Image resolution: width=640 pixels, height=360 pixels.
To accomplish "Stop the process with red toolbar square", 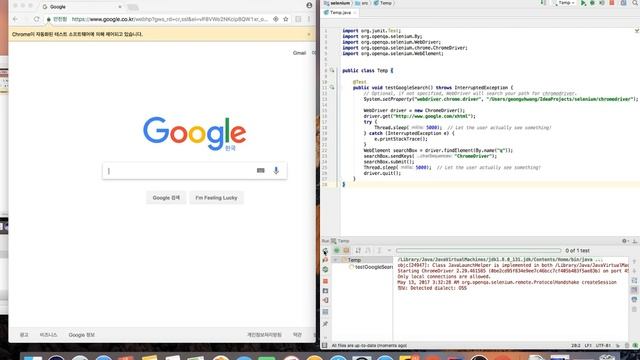I will coord(612,3).
